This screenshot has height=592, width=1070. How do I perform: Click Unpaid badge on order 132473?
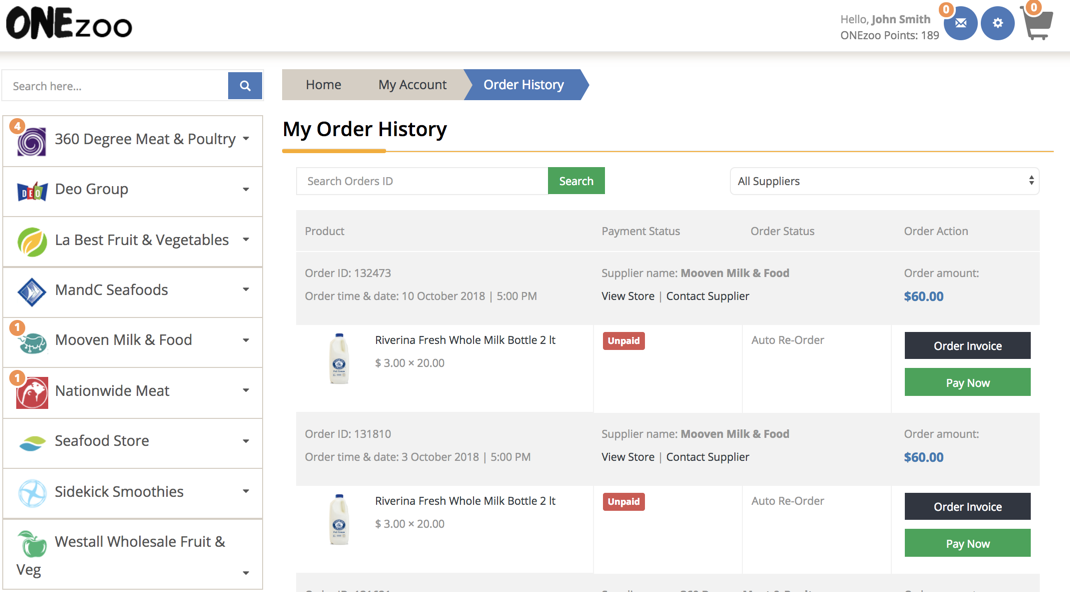624,341
